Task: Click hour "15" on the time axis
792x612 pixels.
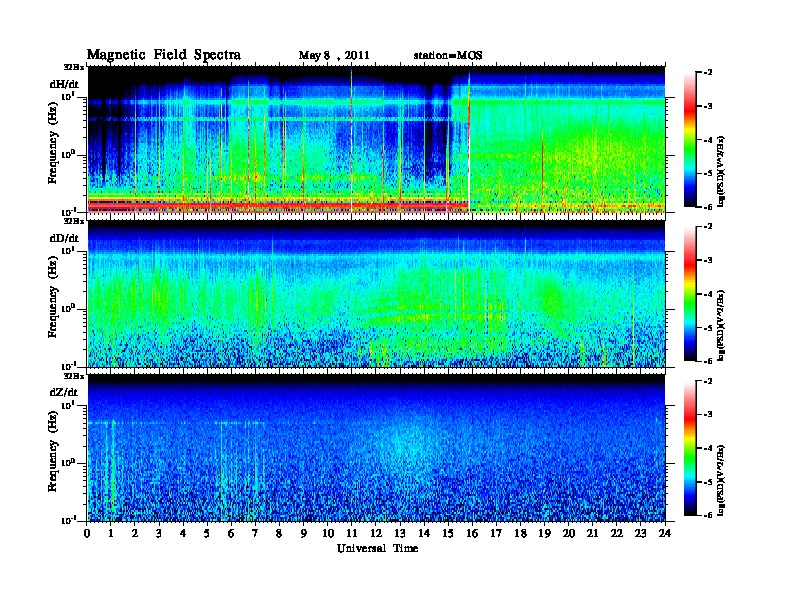Action: (x=448, y=534)
